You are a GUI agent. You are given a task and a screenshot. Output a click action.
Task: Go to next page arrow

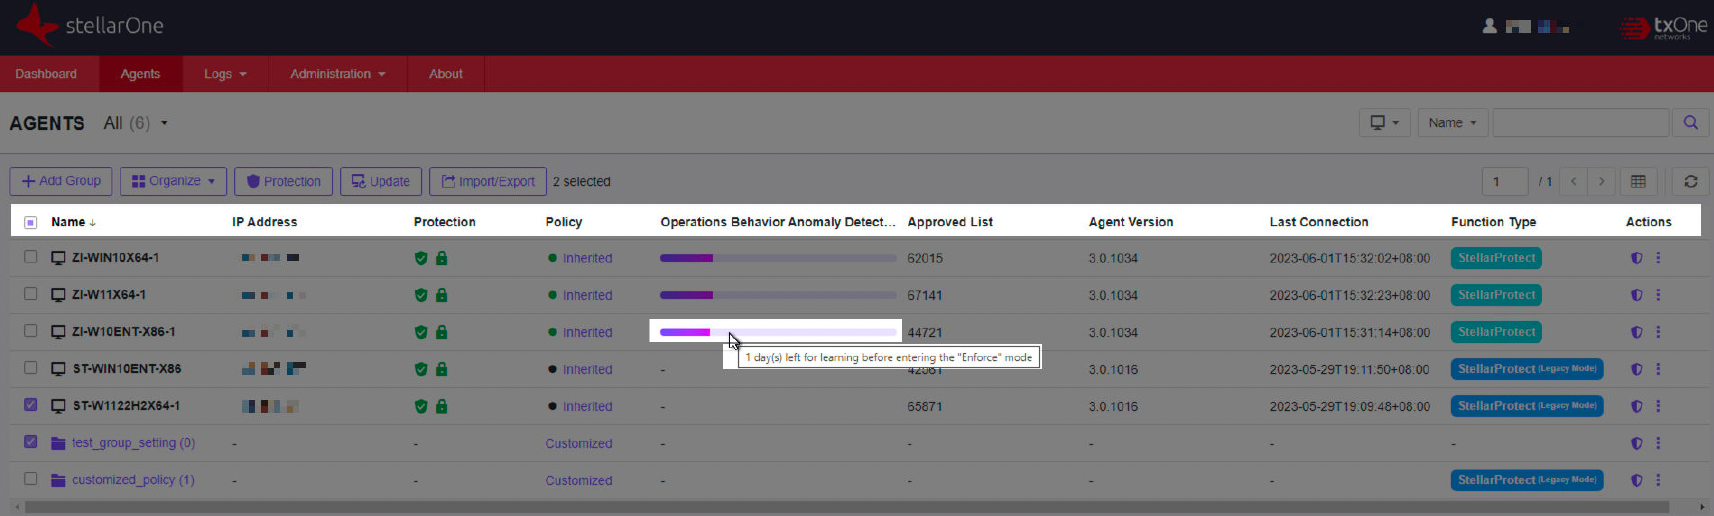point(1601,182)
